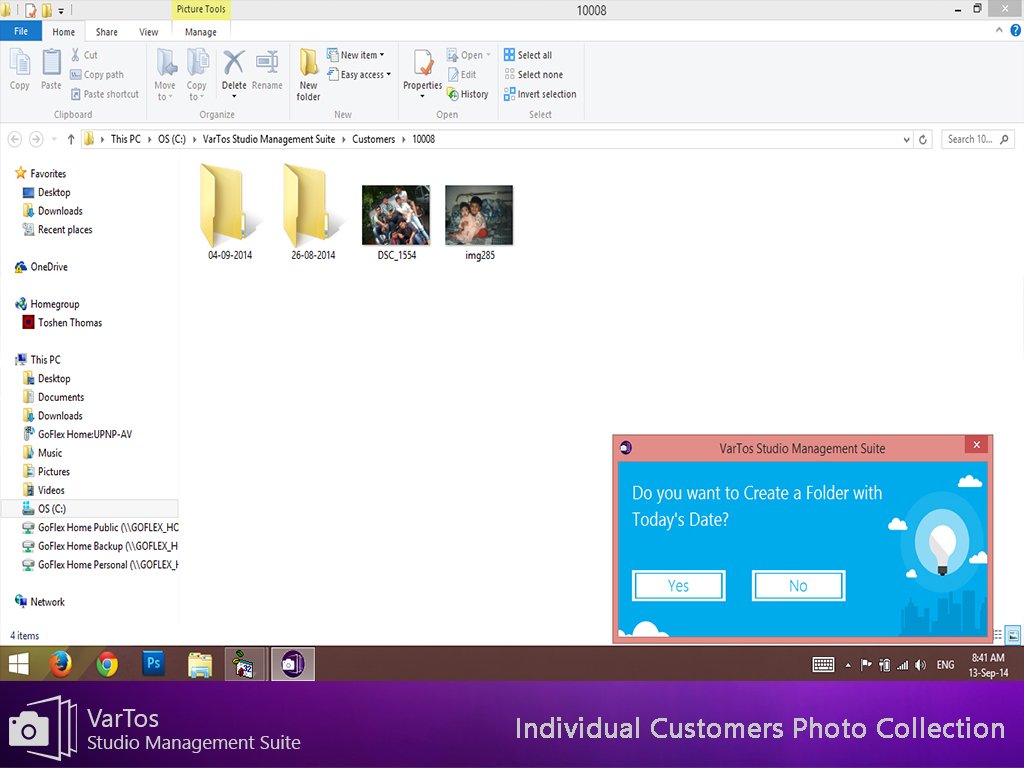Show hidden tray icons arrow

(848, 665)
